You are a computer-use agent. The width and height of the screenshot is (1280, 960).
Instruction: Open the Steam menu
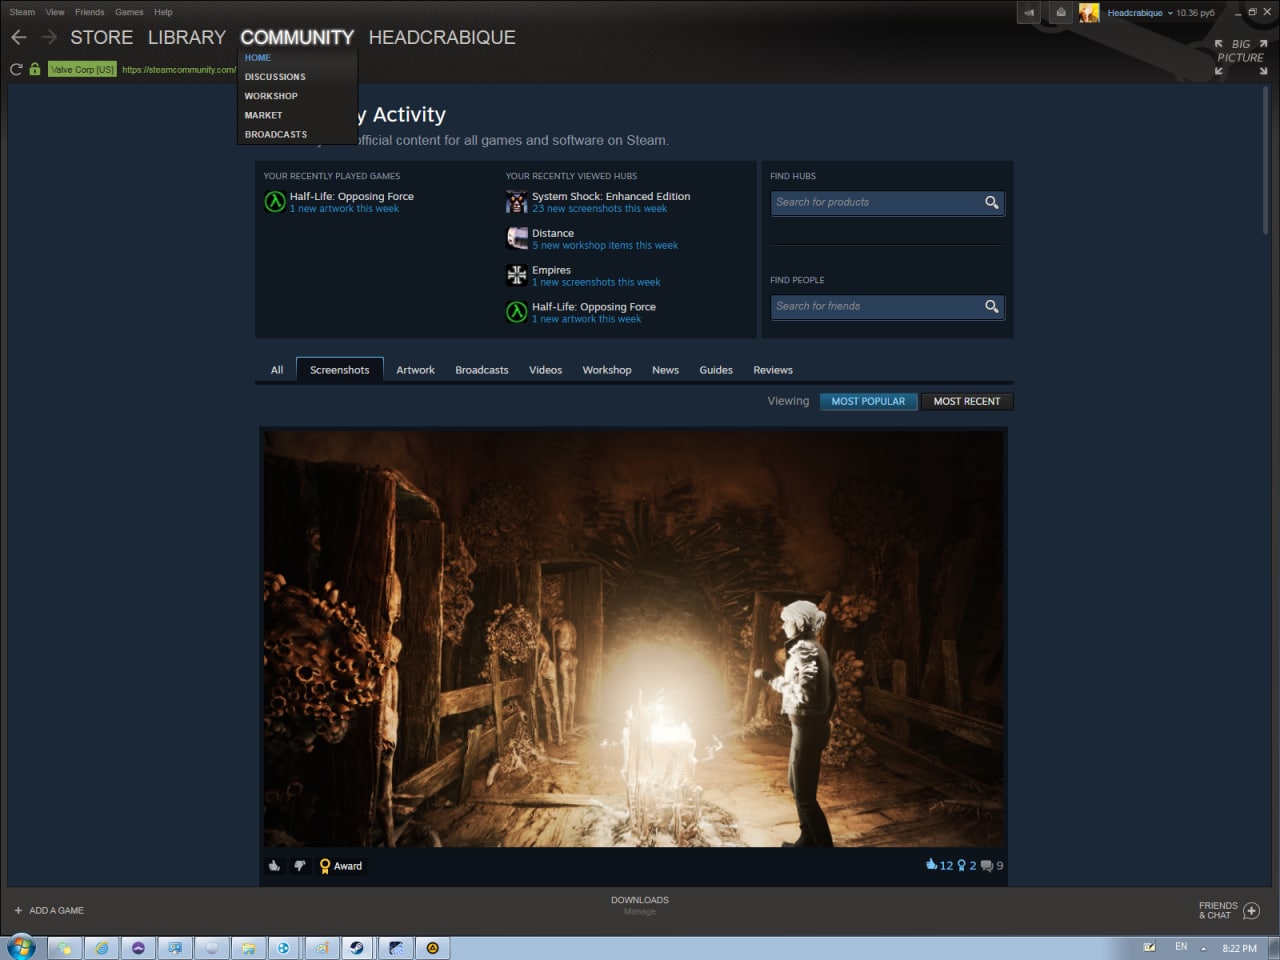(22, 12)
